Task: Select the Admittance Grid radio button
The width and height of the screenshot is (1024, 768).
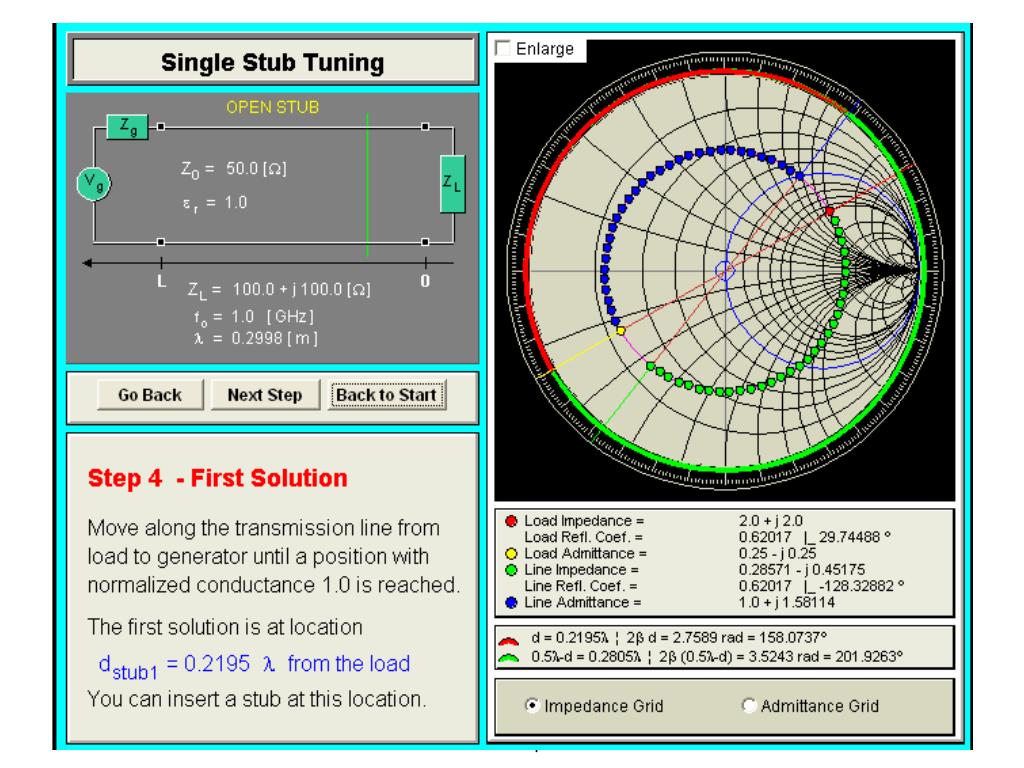Action: (749, 705)
